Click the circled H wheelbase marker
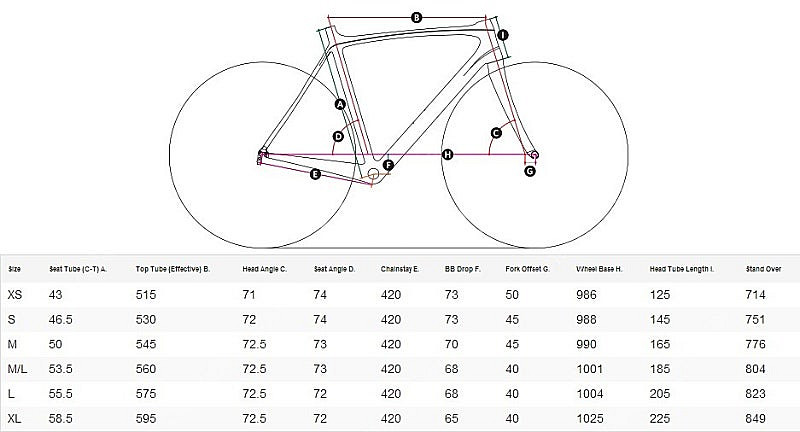800x432 pixels. 447,155
